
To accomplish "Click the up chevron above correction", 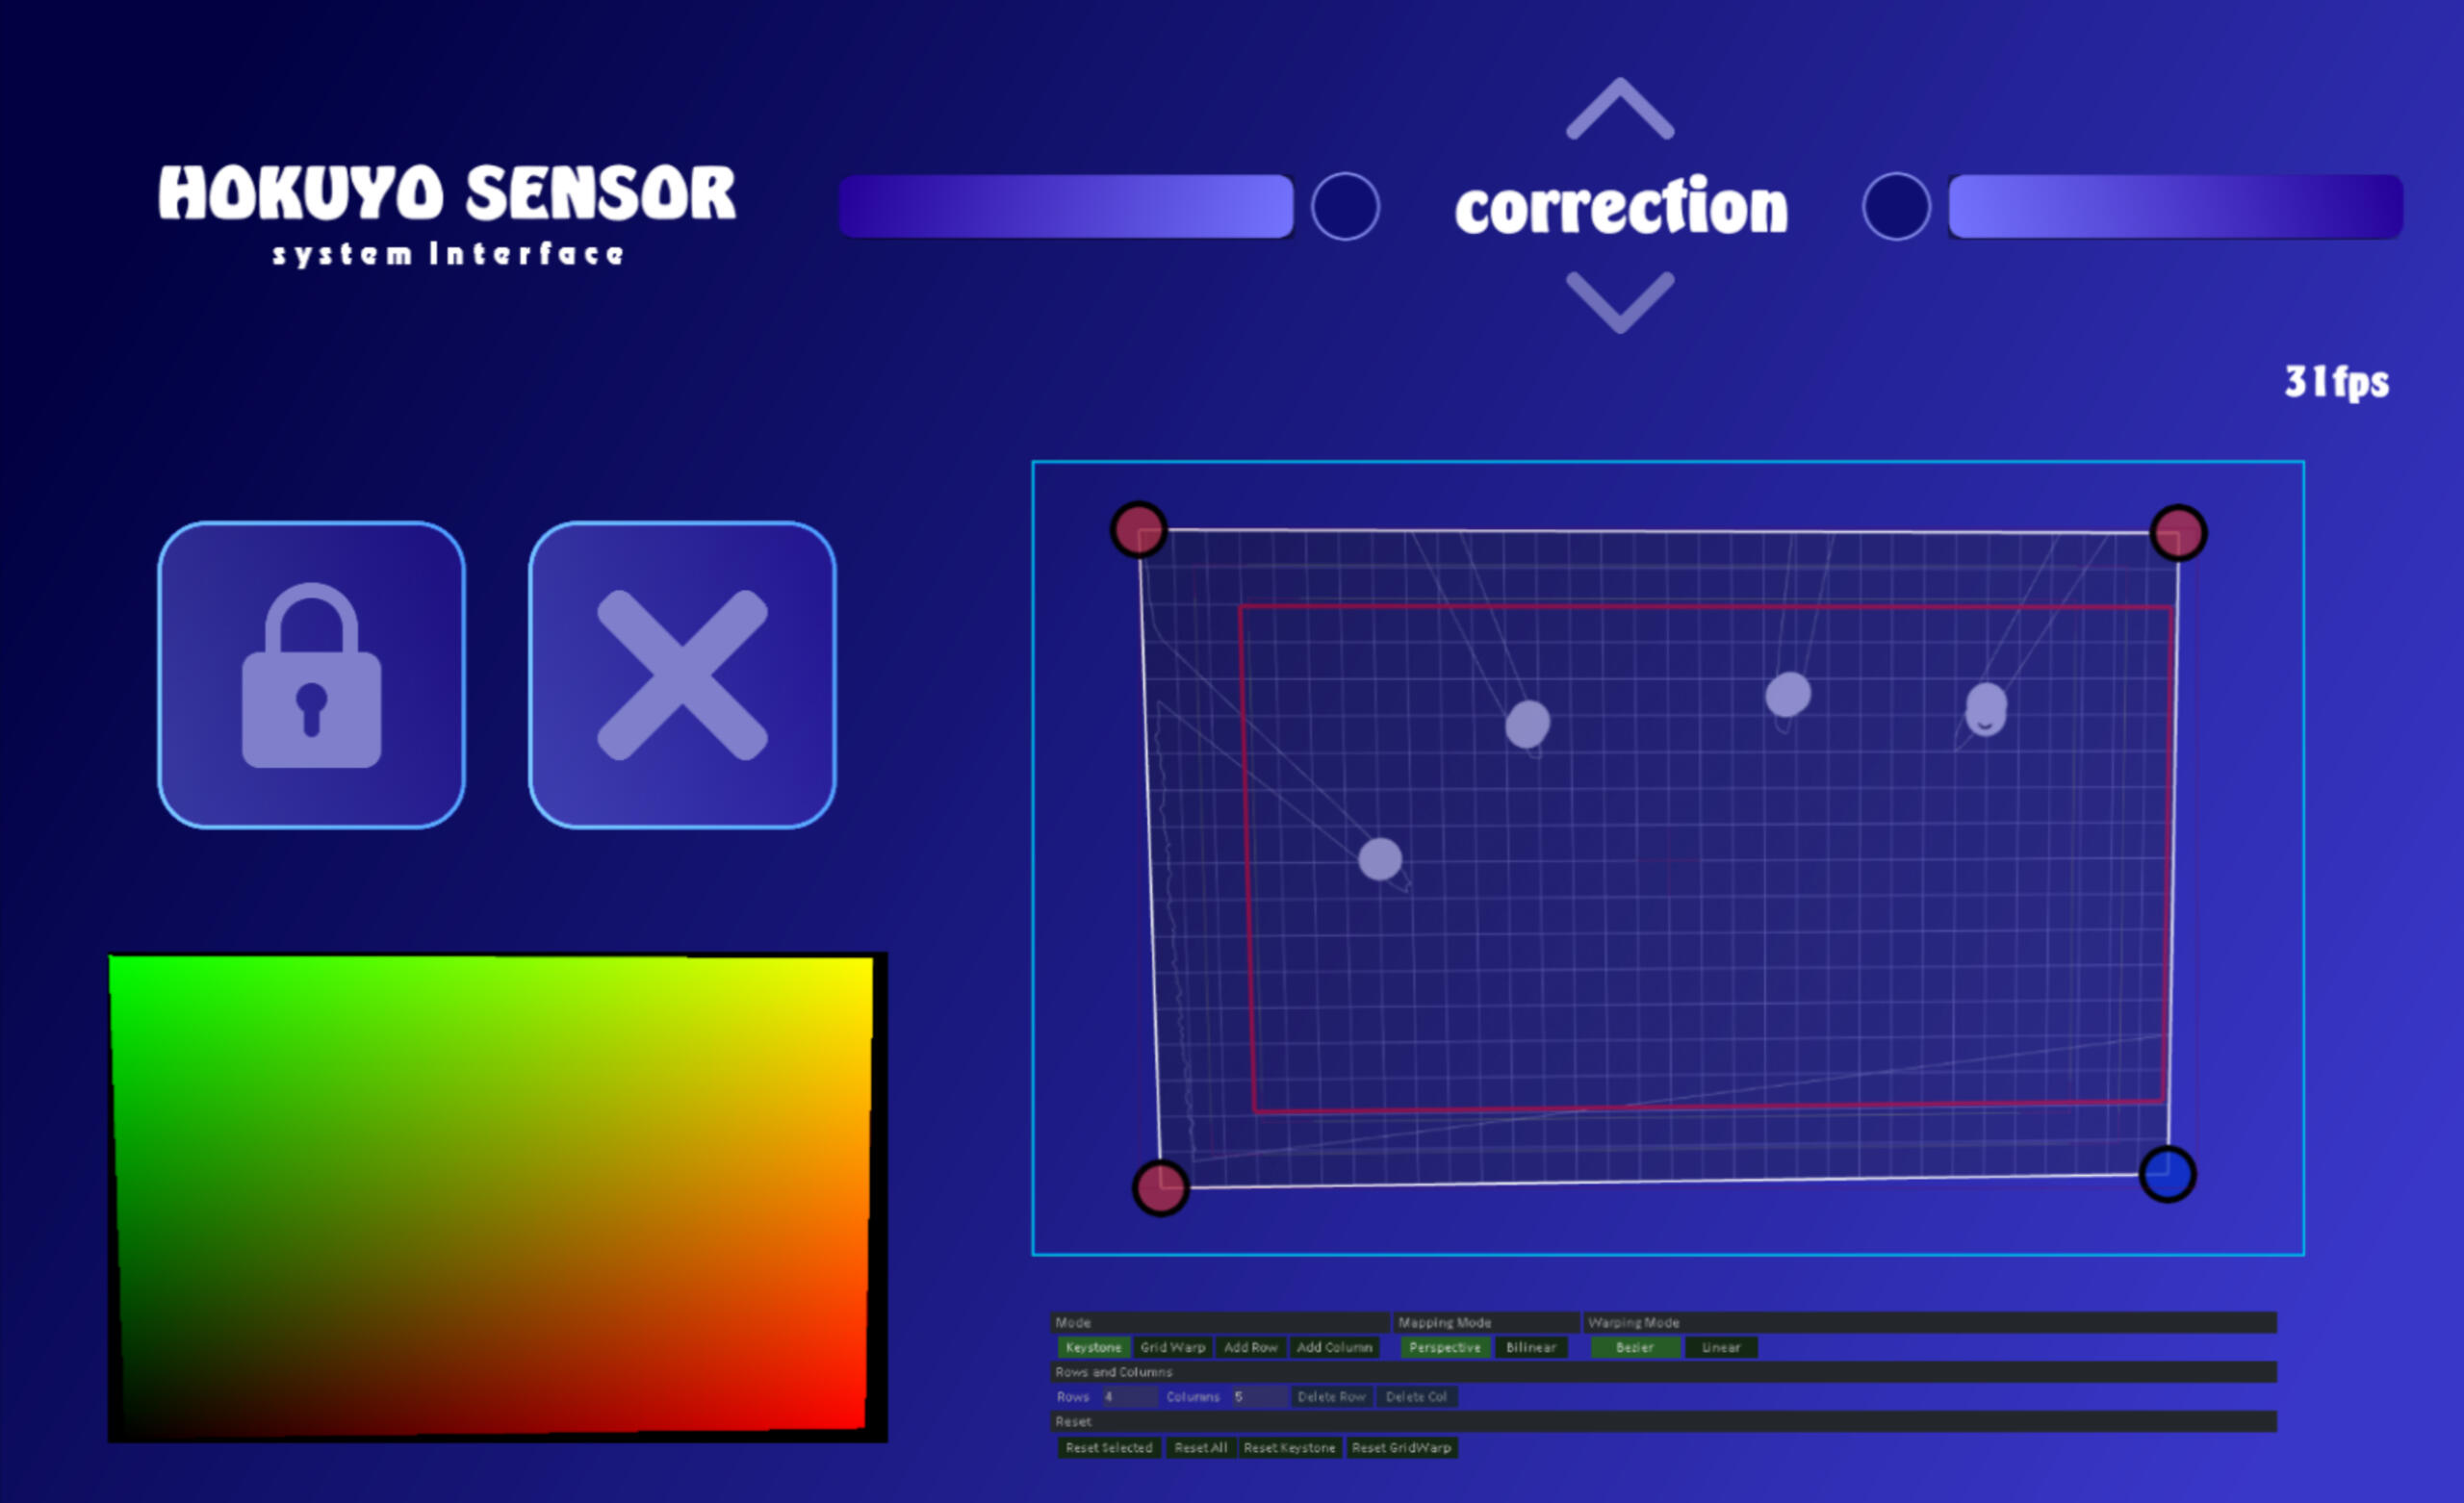I will [1619, 108].
